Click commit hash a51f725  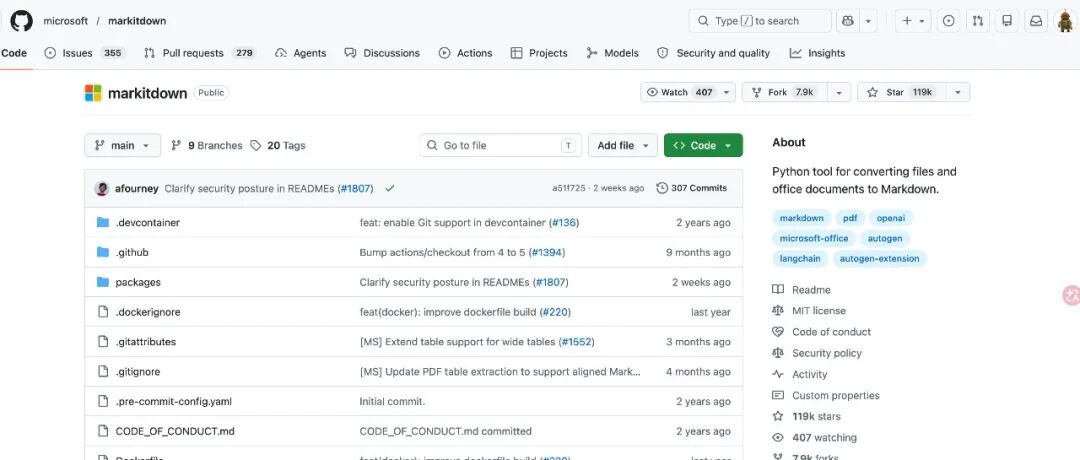pos(569,188)
